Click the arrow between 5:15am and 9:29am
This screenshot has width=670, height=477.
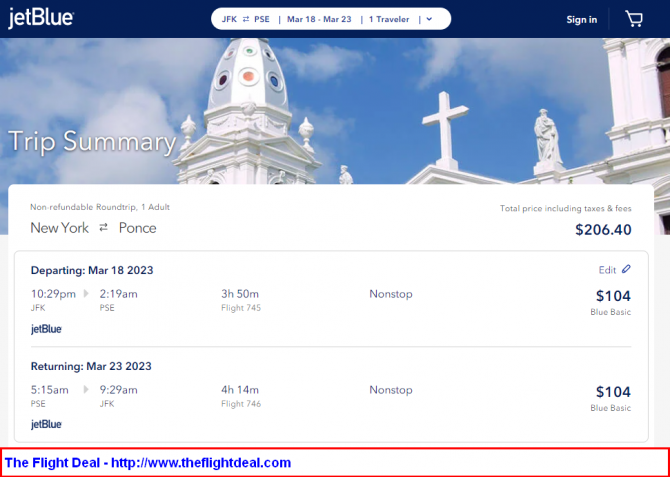[86, 389]
